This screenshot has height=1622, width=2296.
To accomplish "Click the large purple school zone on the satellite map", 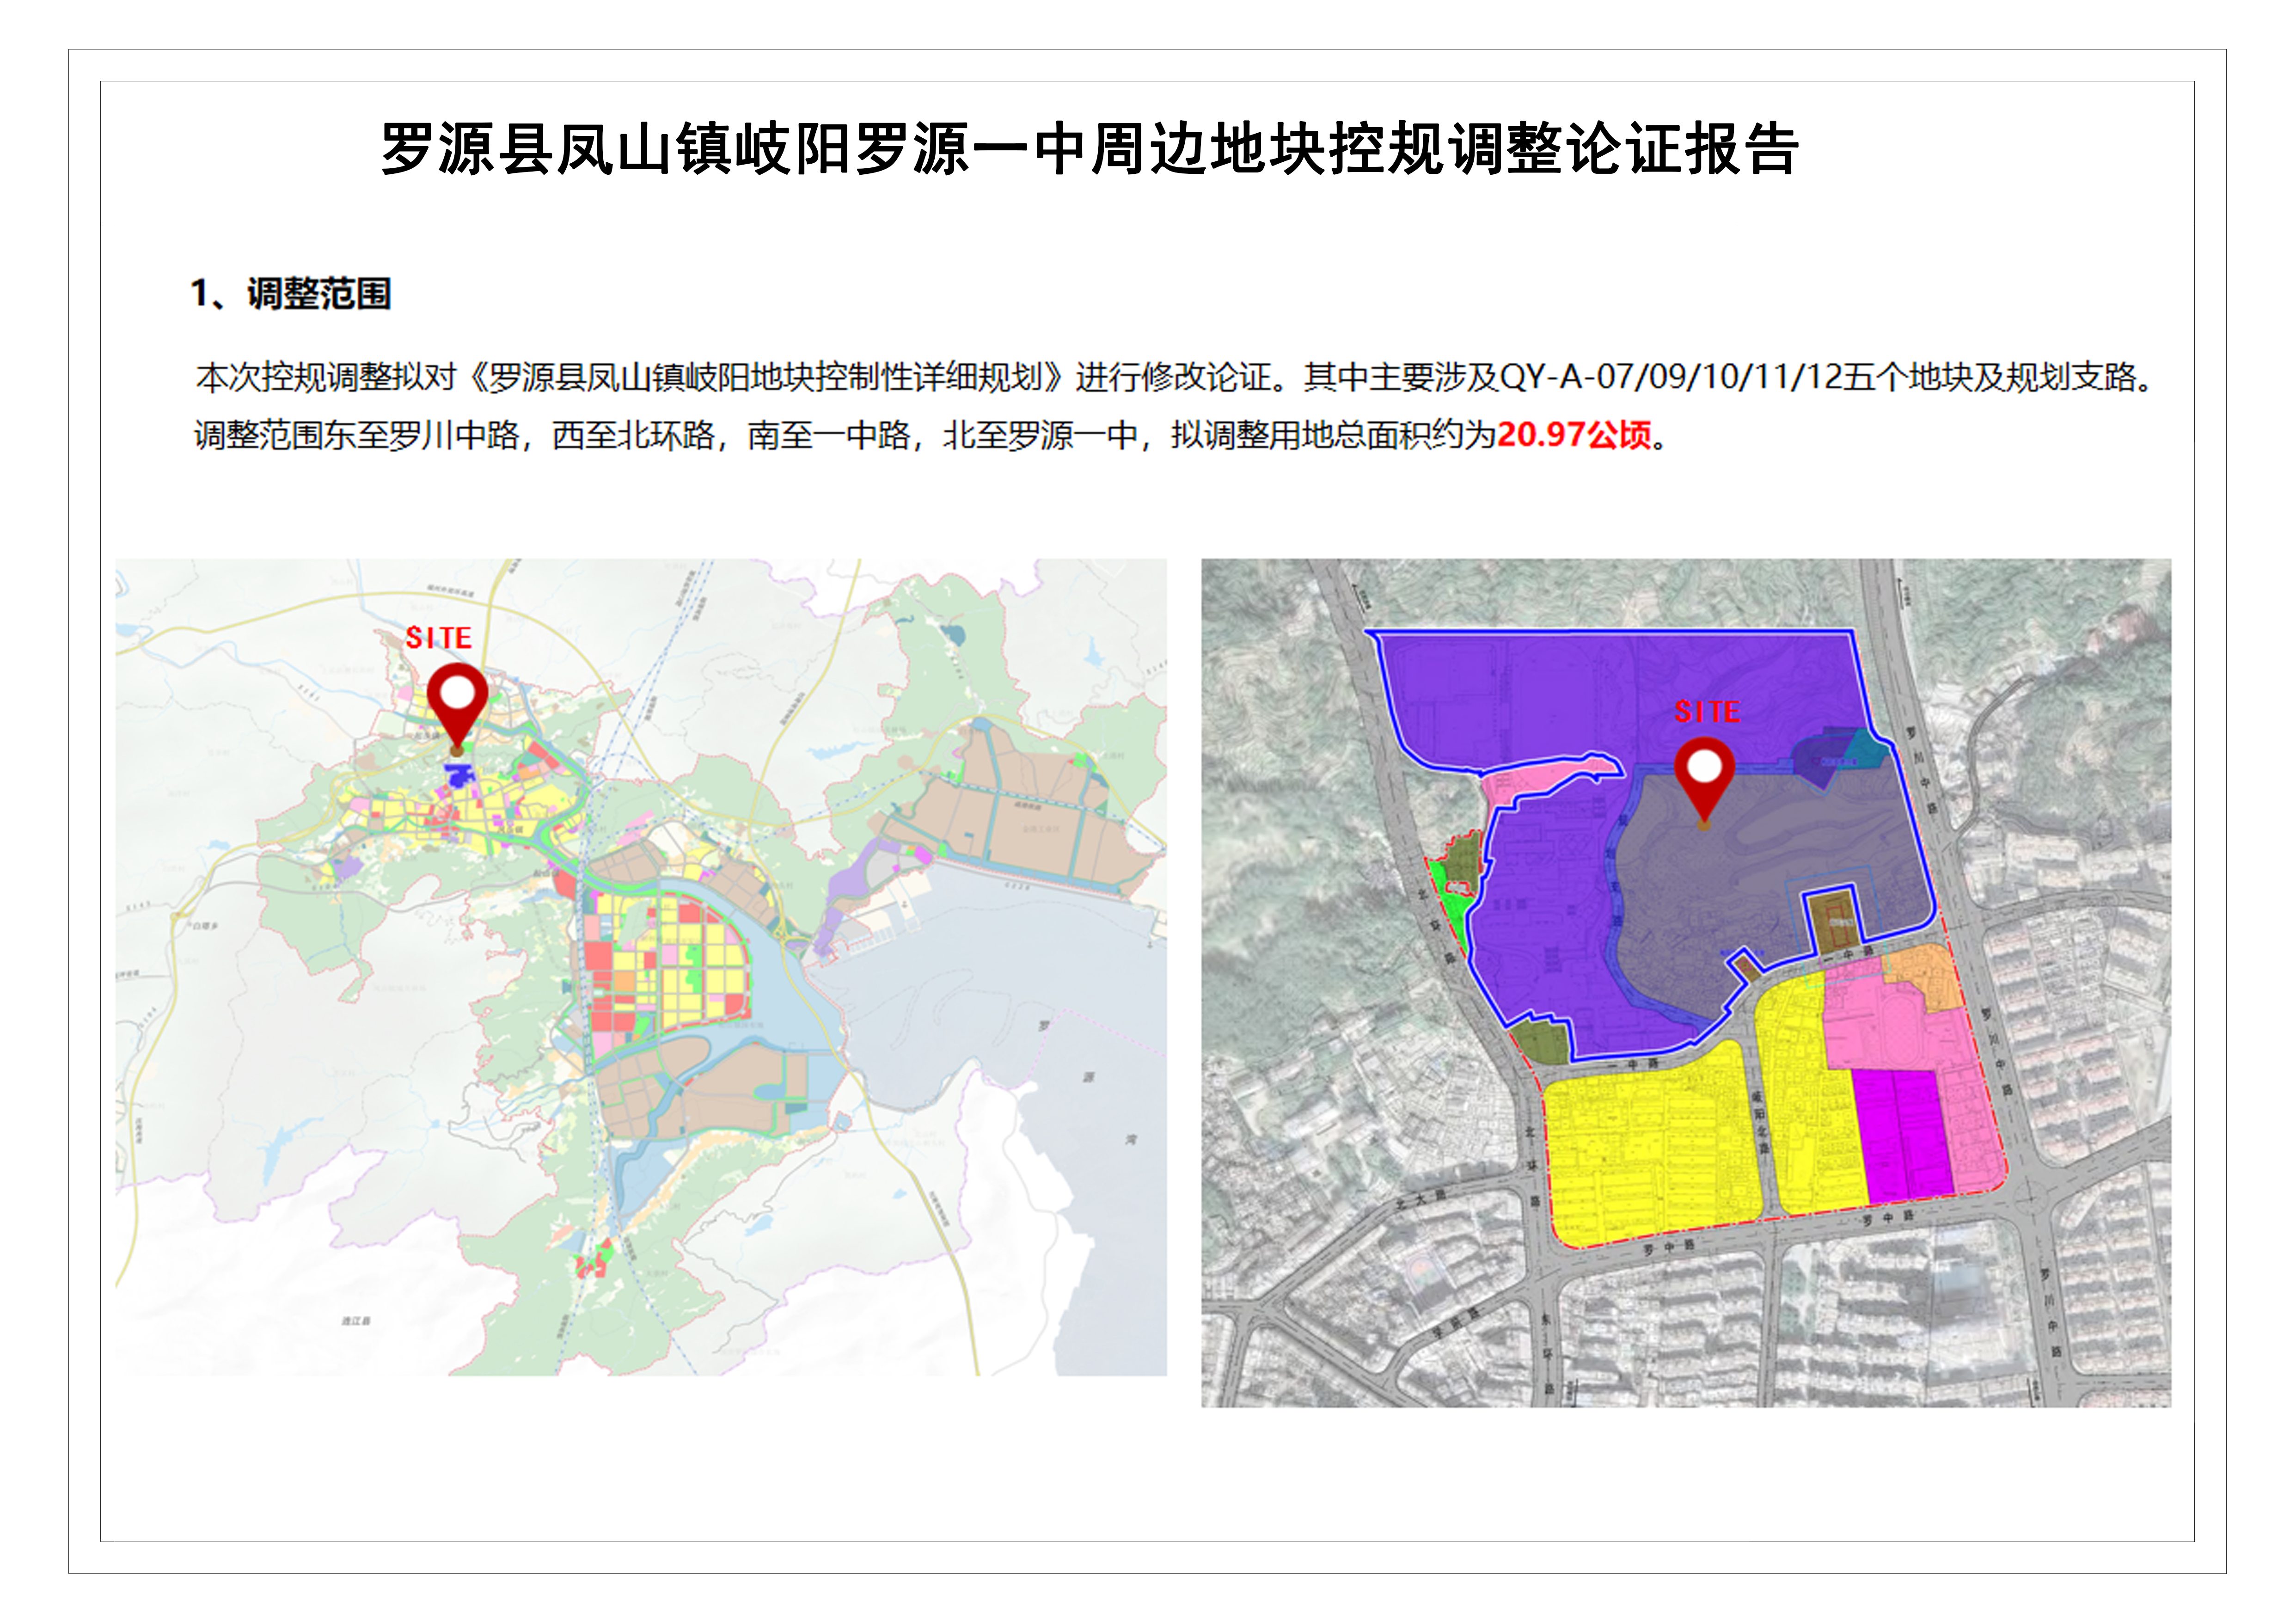I will click(x=1560, y=700).
